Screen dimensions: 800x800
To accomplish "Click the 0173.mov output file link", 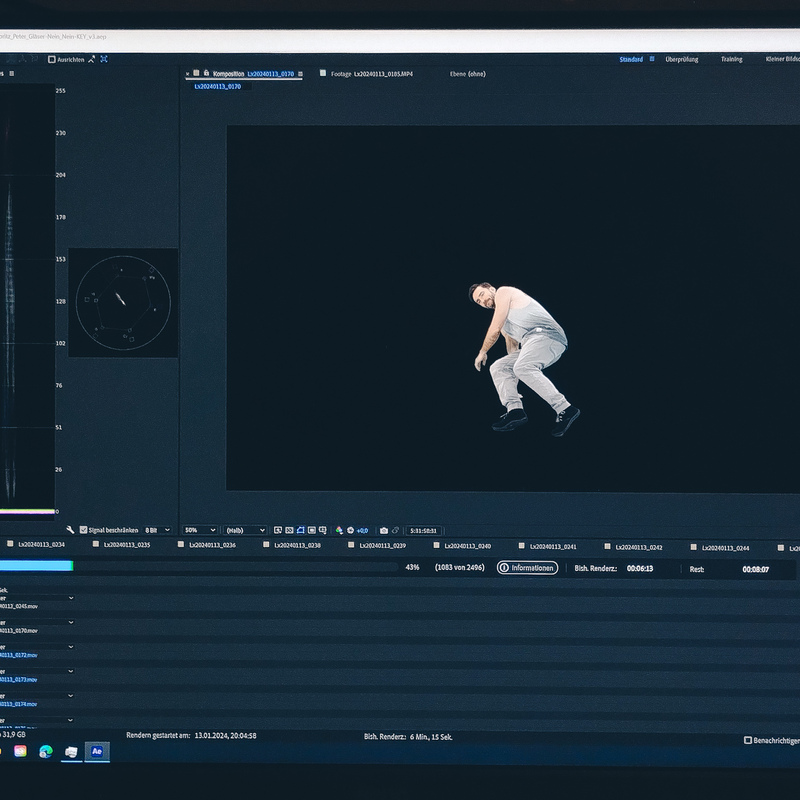I will 18,680.
